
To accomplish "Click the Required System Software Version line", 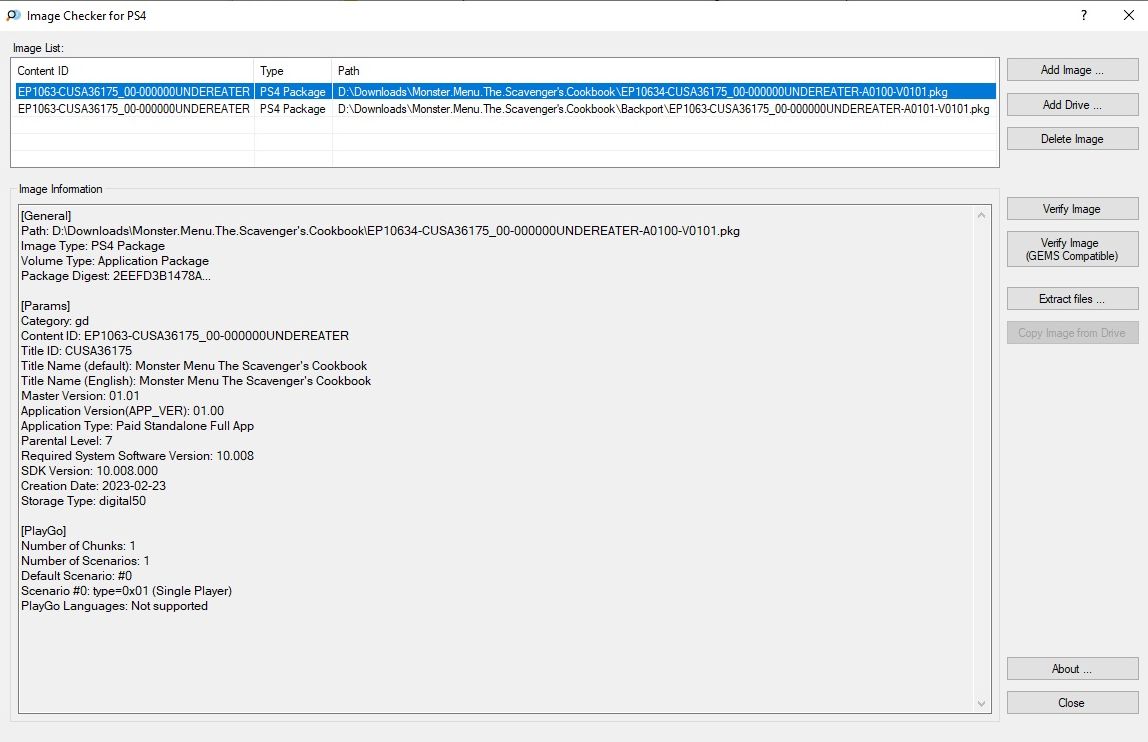I will coord(138,456).
